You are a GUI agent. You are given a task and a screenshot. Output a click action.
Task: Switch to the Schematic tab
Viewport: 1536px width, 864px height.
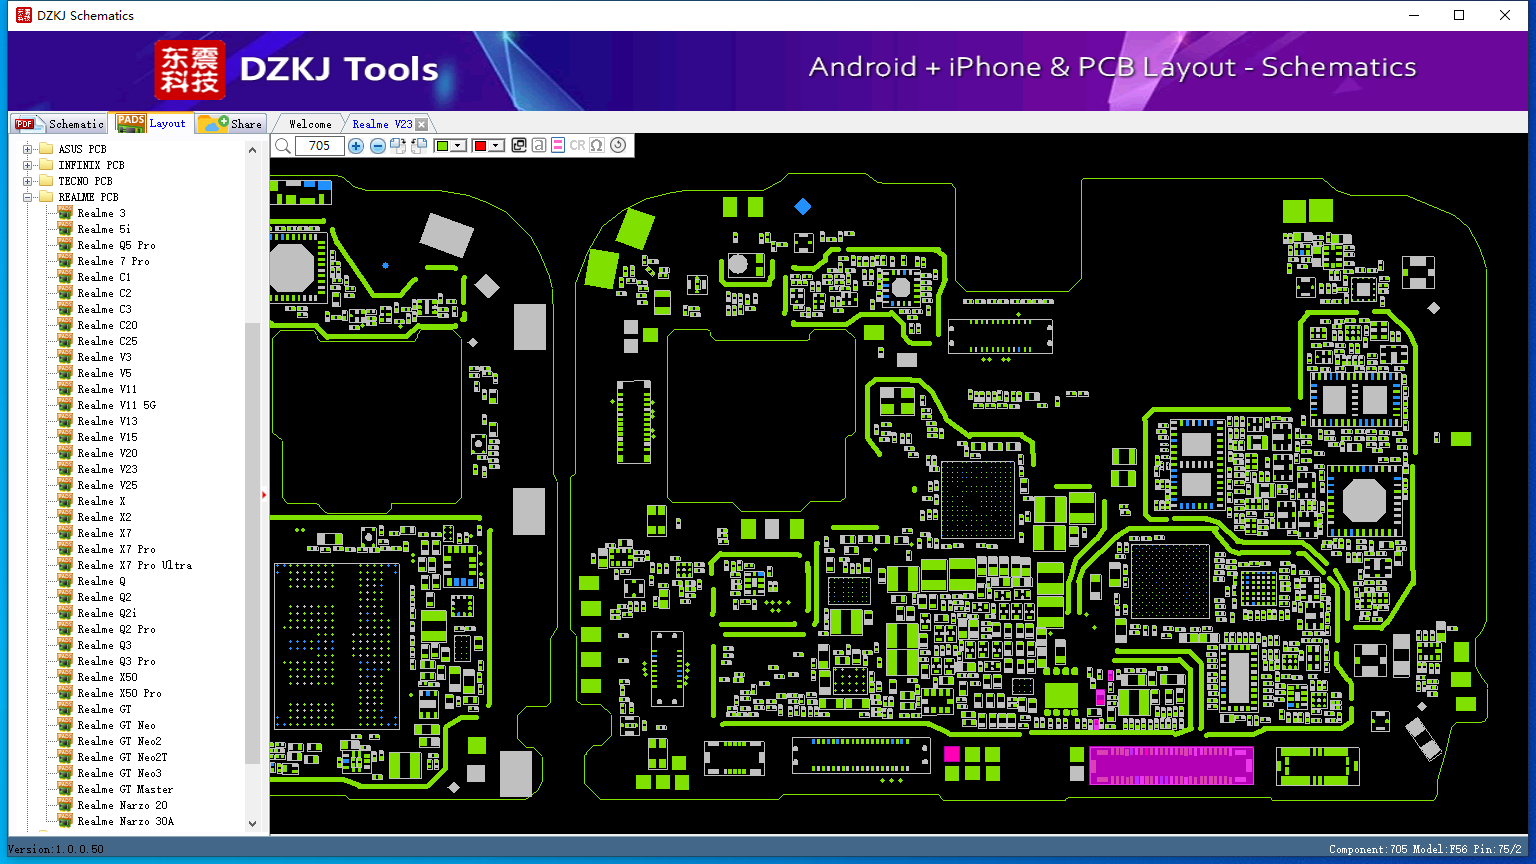click(x=60, y=124)
